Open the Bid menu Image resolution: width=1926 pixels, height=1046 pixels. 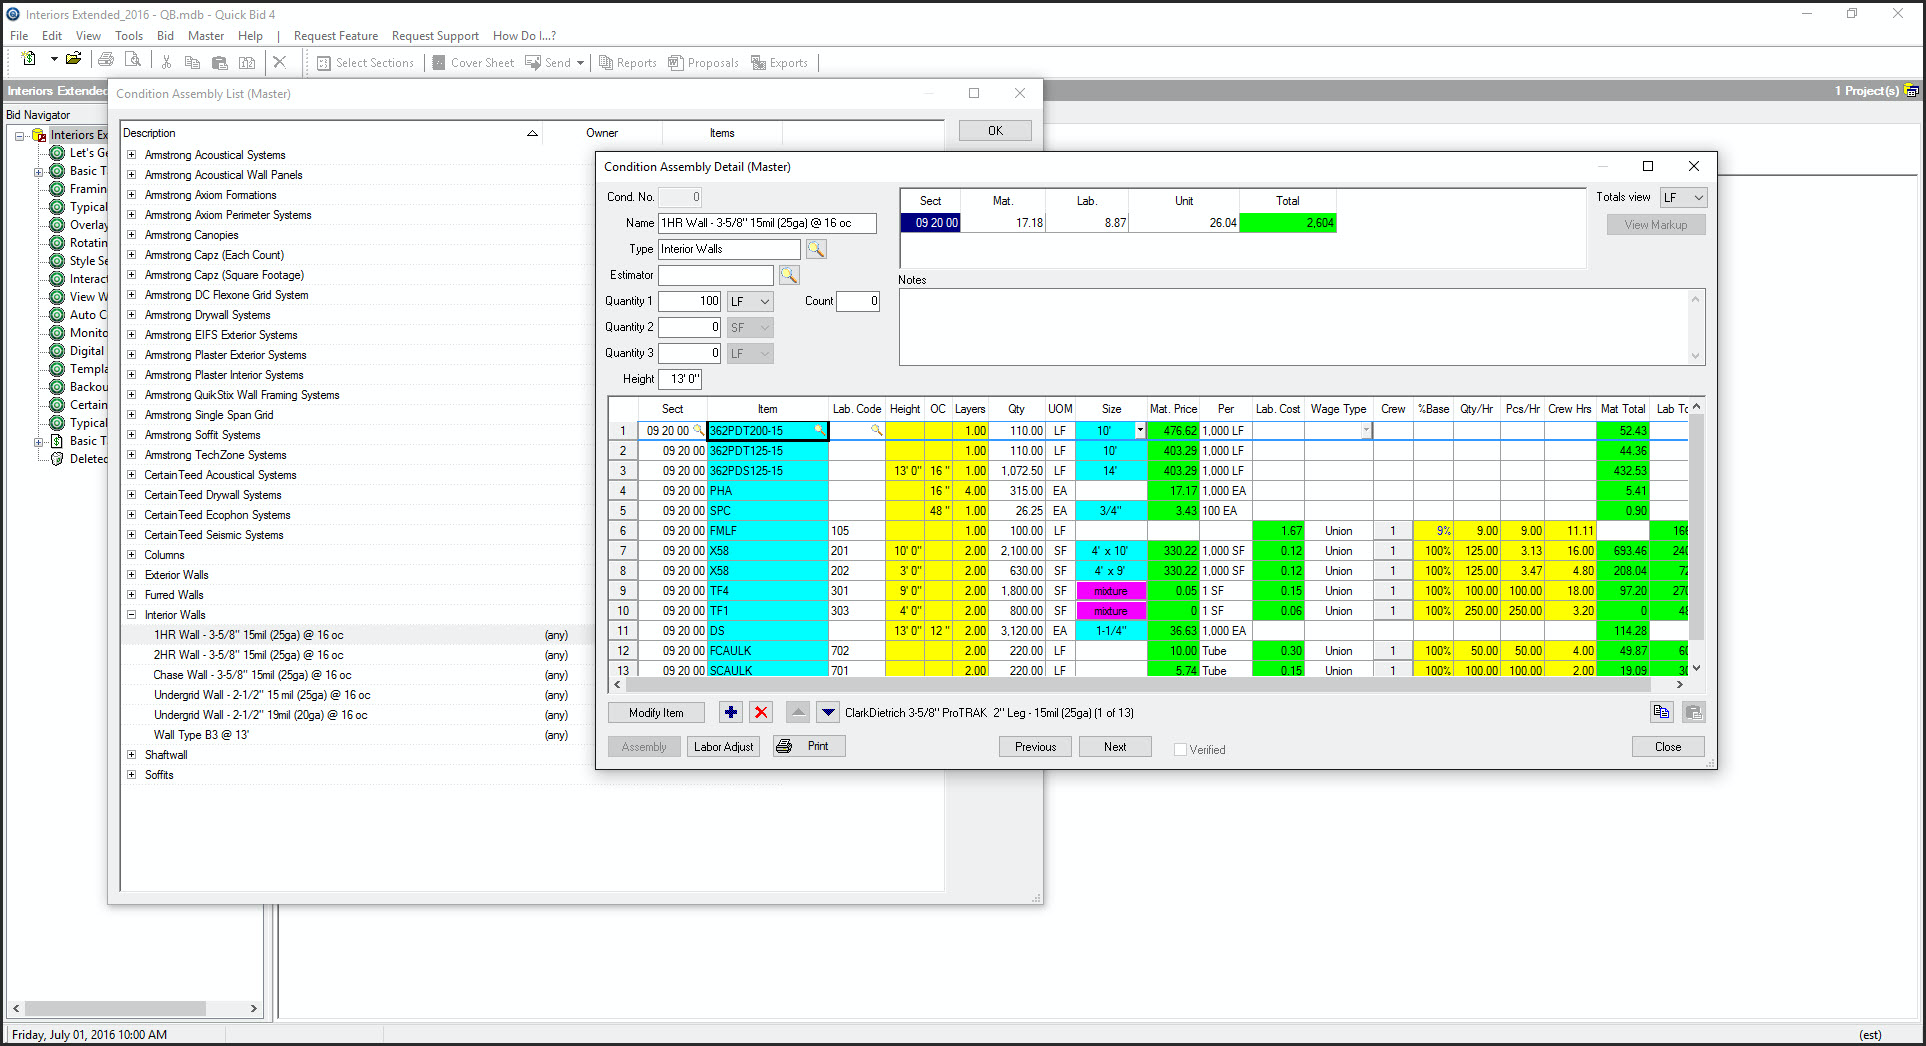pyautogui.click(x=166, y=36)
